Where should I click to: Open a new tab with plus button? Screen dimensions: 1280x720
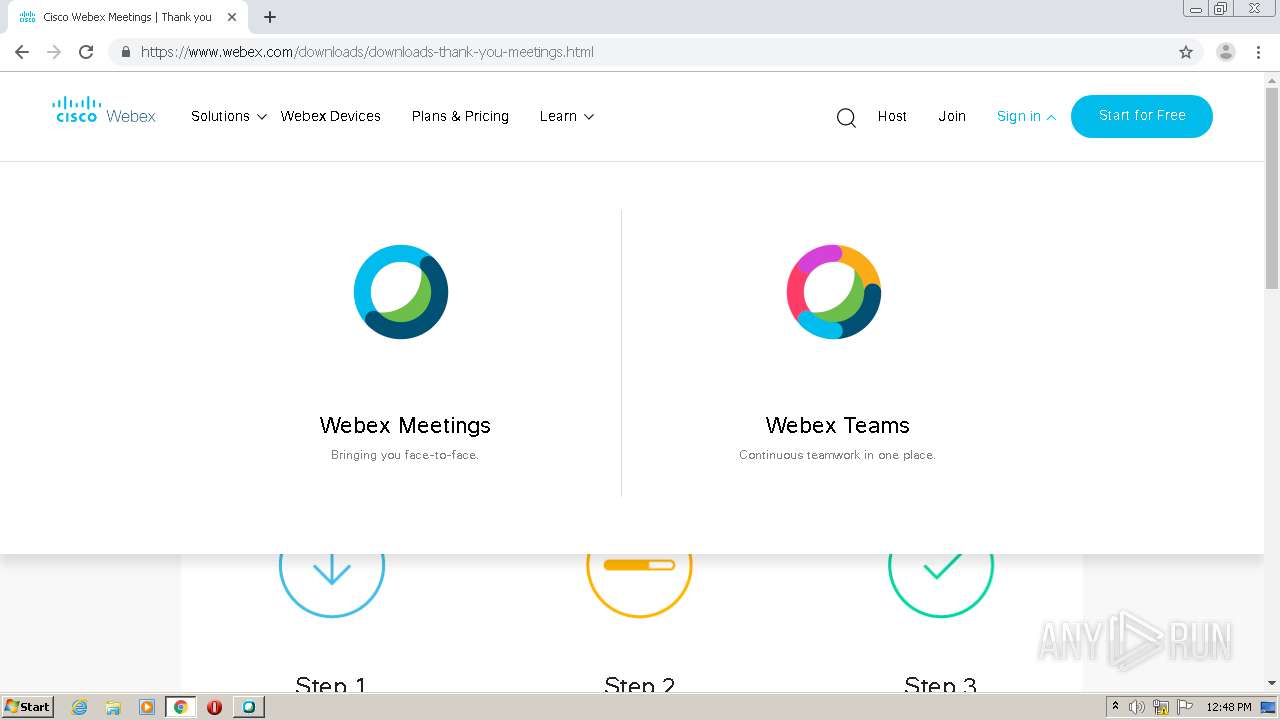(x=270, y=17)
